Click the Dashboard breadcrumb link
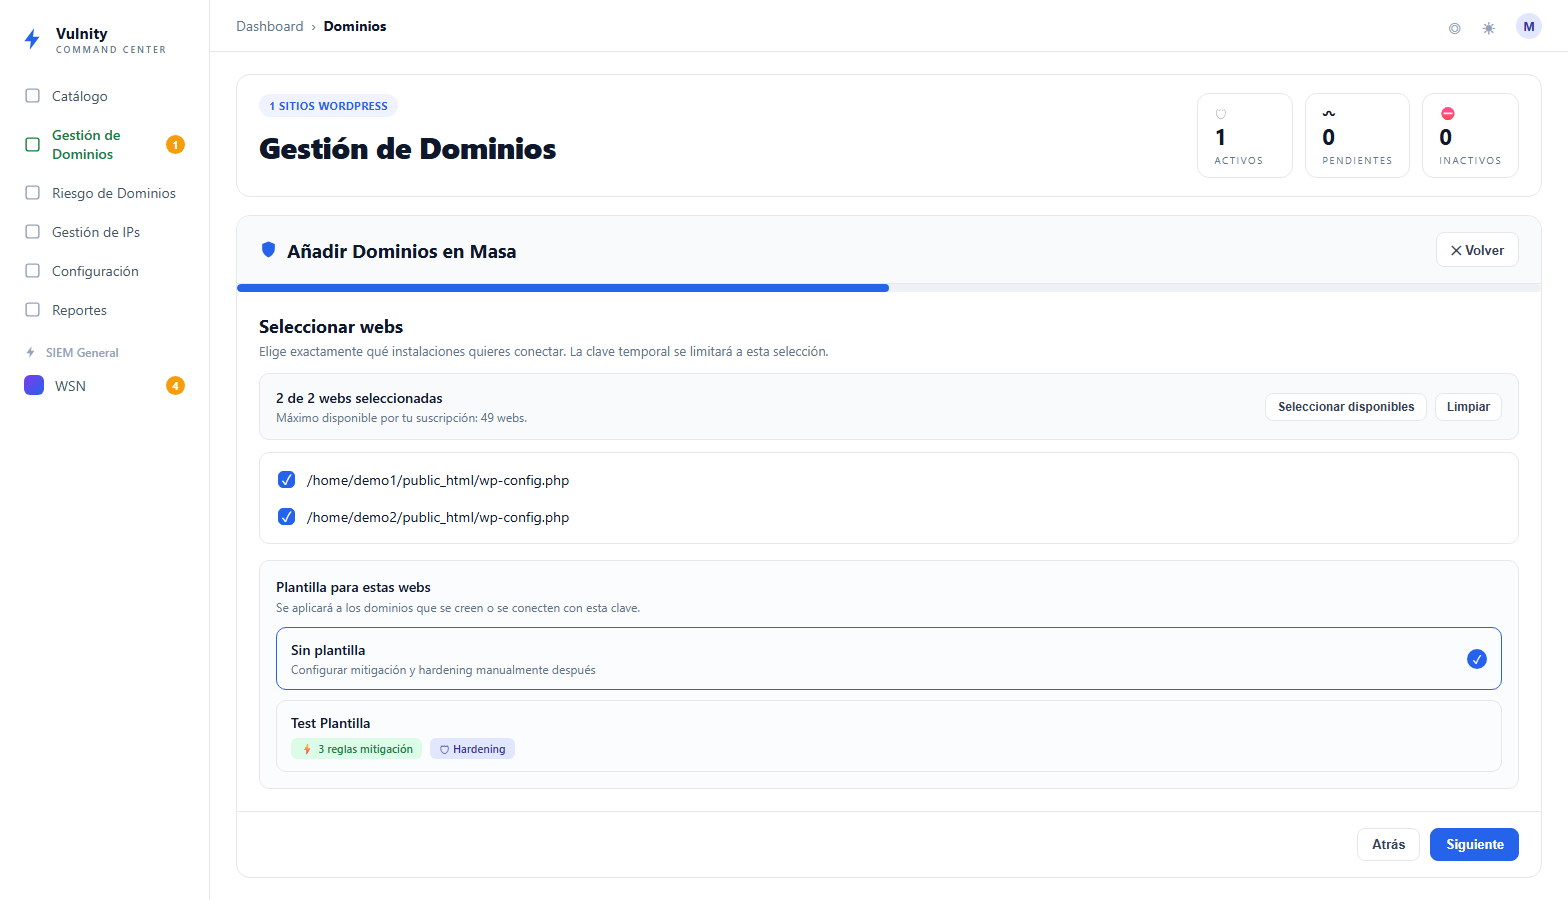Viewport: 1568px width, 900px height. click(x=269, y=26)
